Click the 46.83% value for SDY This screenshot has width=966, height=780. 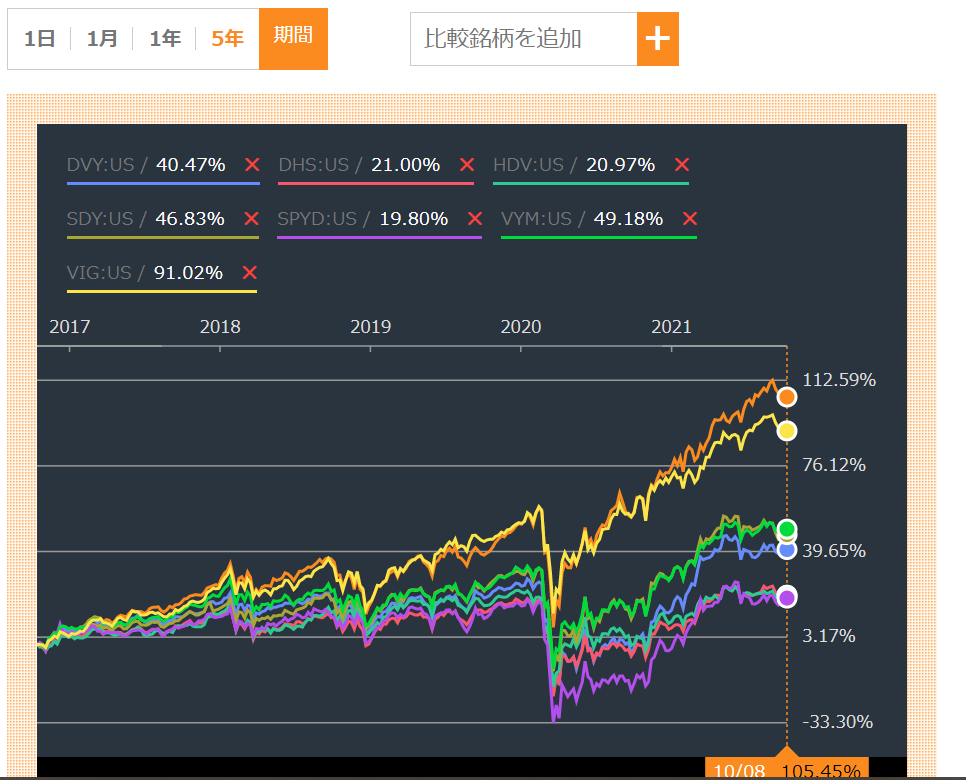(190, 219)
